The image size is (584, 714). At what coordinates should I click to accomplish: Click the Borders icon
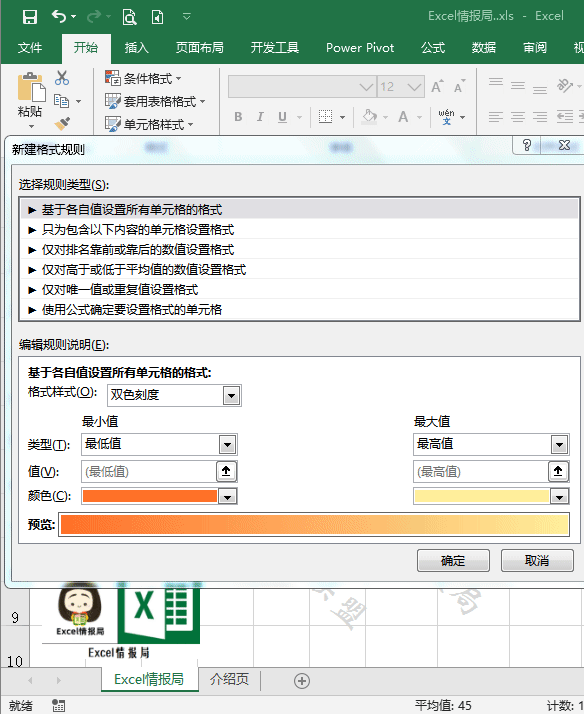click(325, 117)
